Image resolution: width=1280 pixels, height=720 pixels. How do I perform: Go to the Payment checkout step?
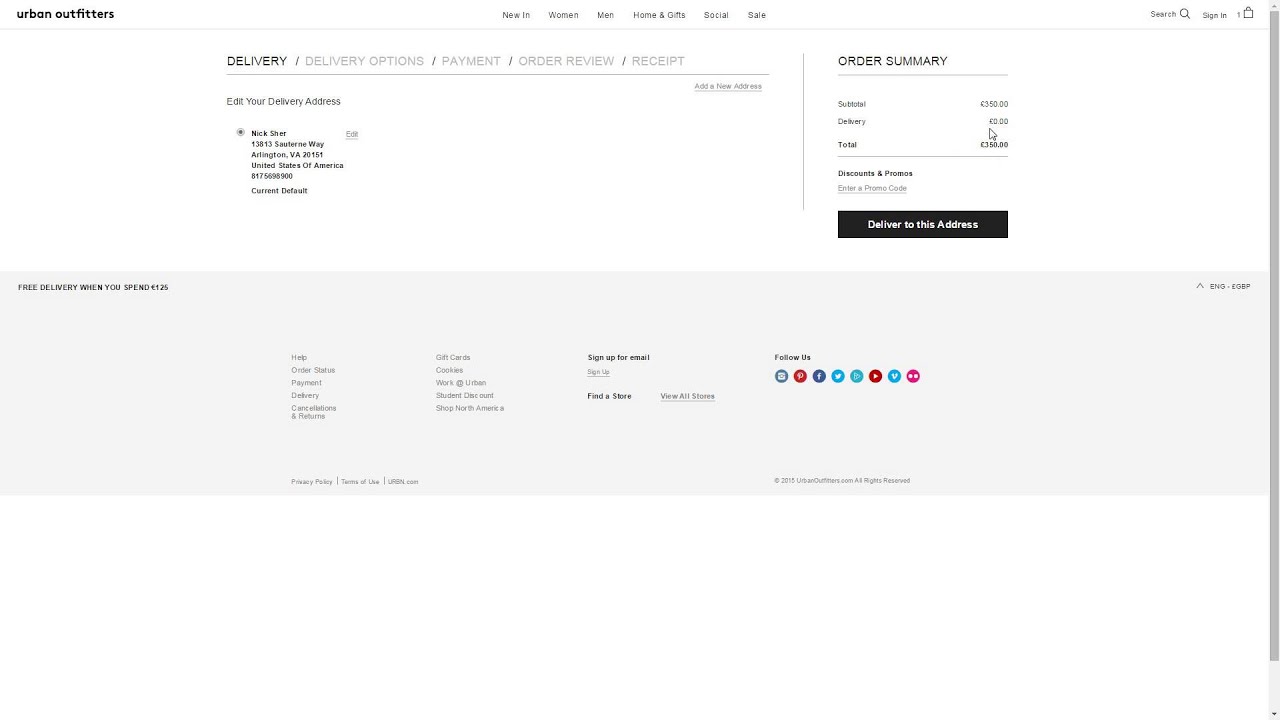pyautogui.click(x=471, y=61)
